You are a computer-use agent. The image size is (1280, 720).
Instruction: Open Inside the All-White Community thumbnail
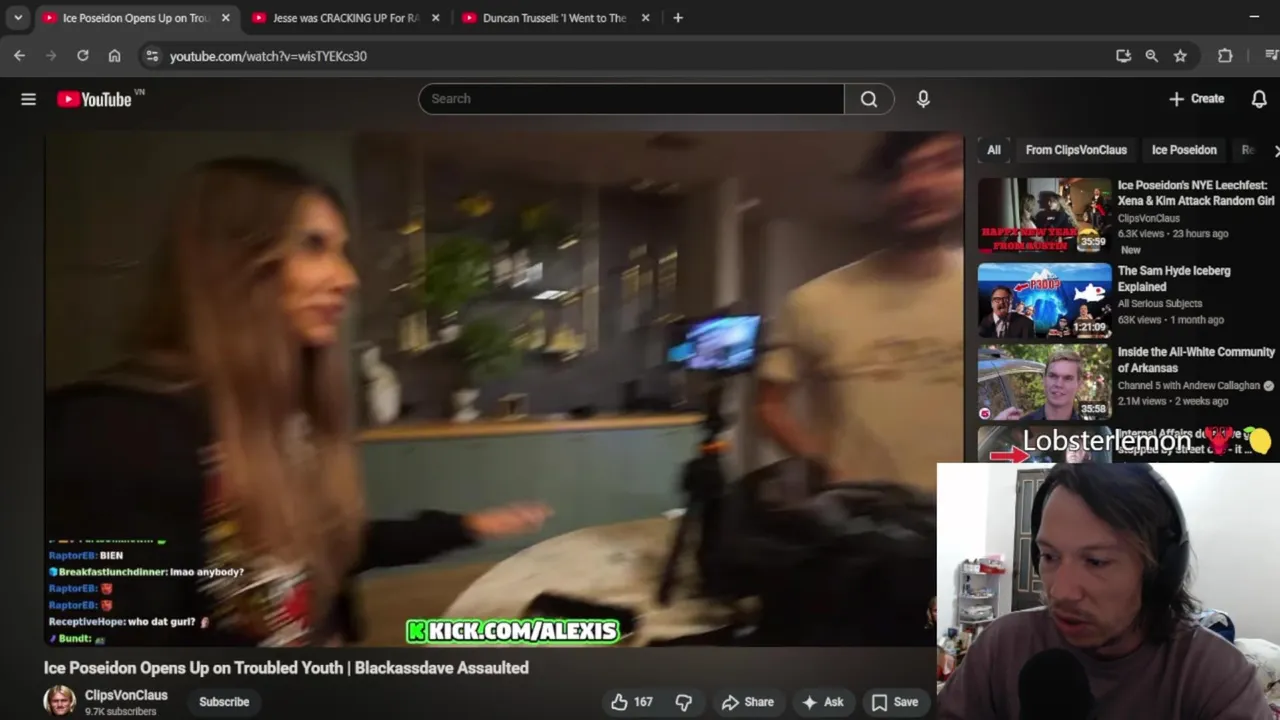[1044, 382]
